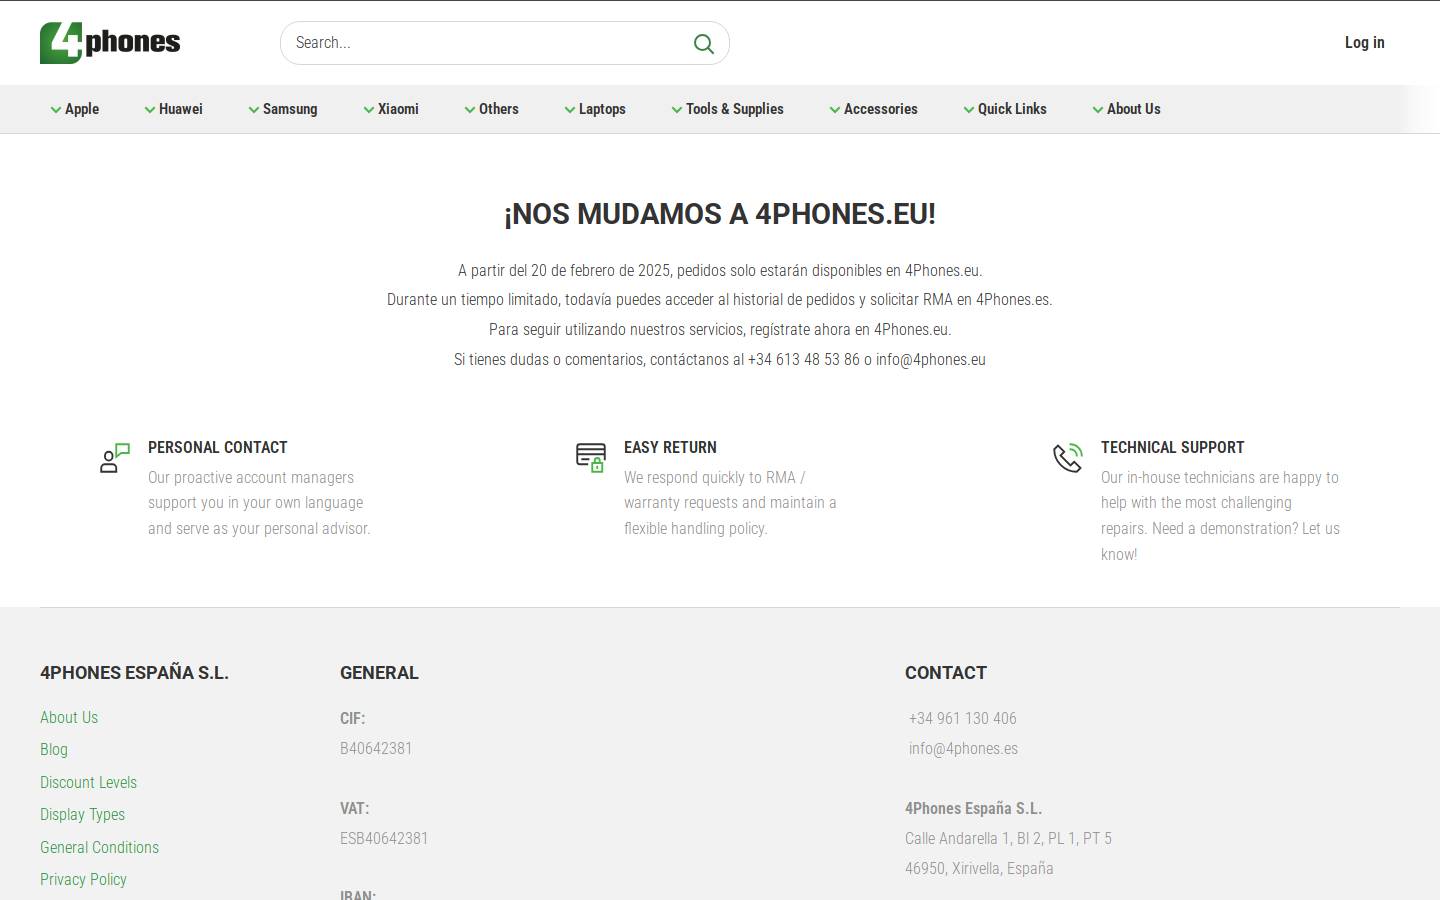The image size is (1440, 900).
Task: Open the Blog footer link
Action: click(x=54, y=749)
